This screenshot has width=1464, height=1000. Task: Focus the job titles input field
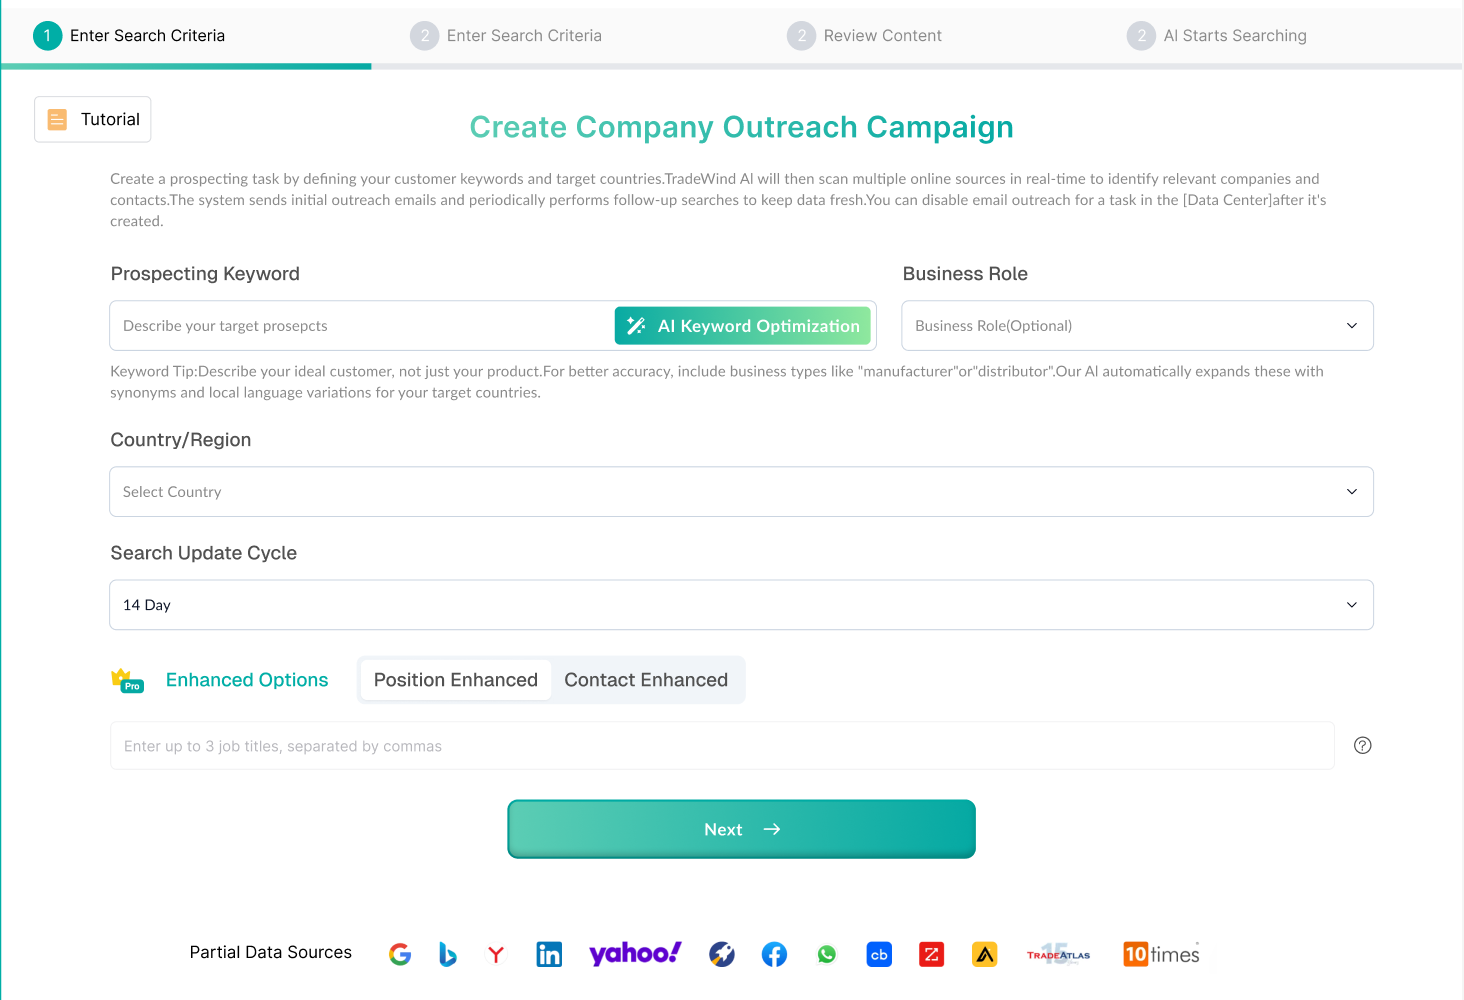[x=722, y=746]
